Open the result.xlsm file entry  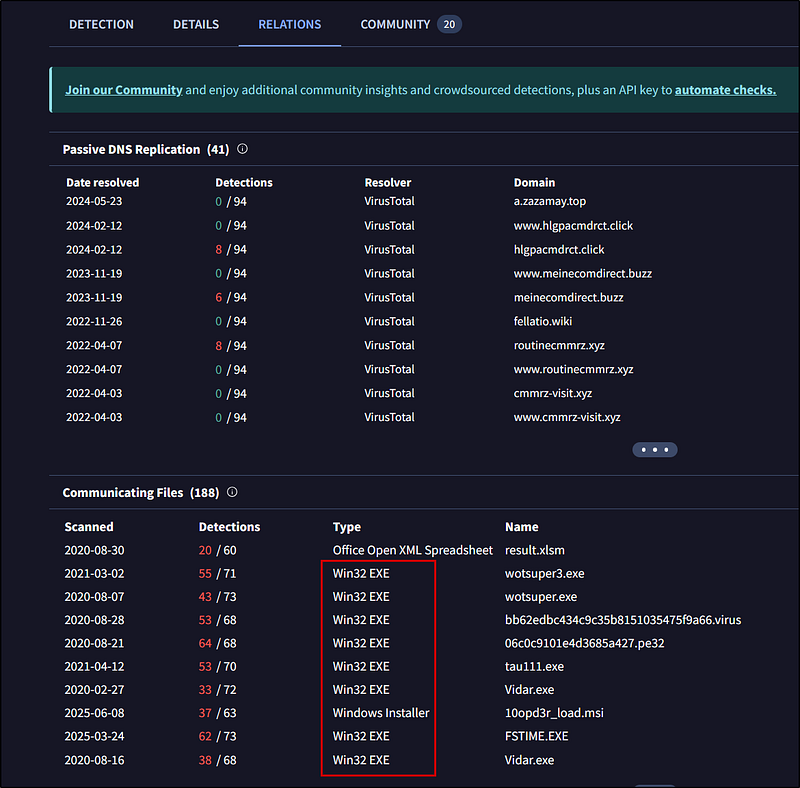click(x=535, y=550)
